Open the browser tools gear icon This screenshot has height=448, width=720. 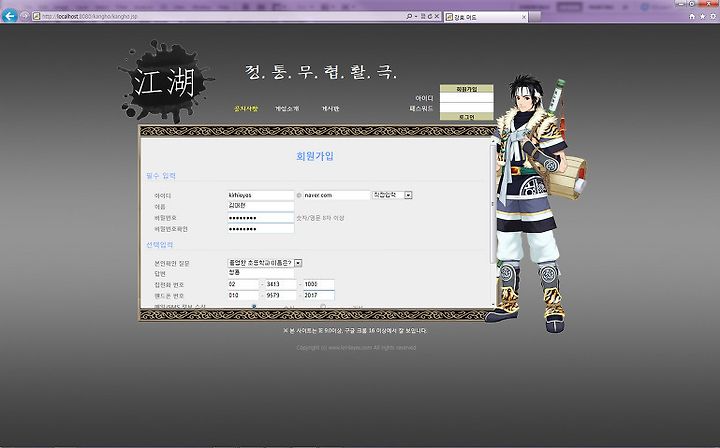(x=713, y=17)
